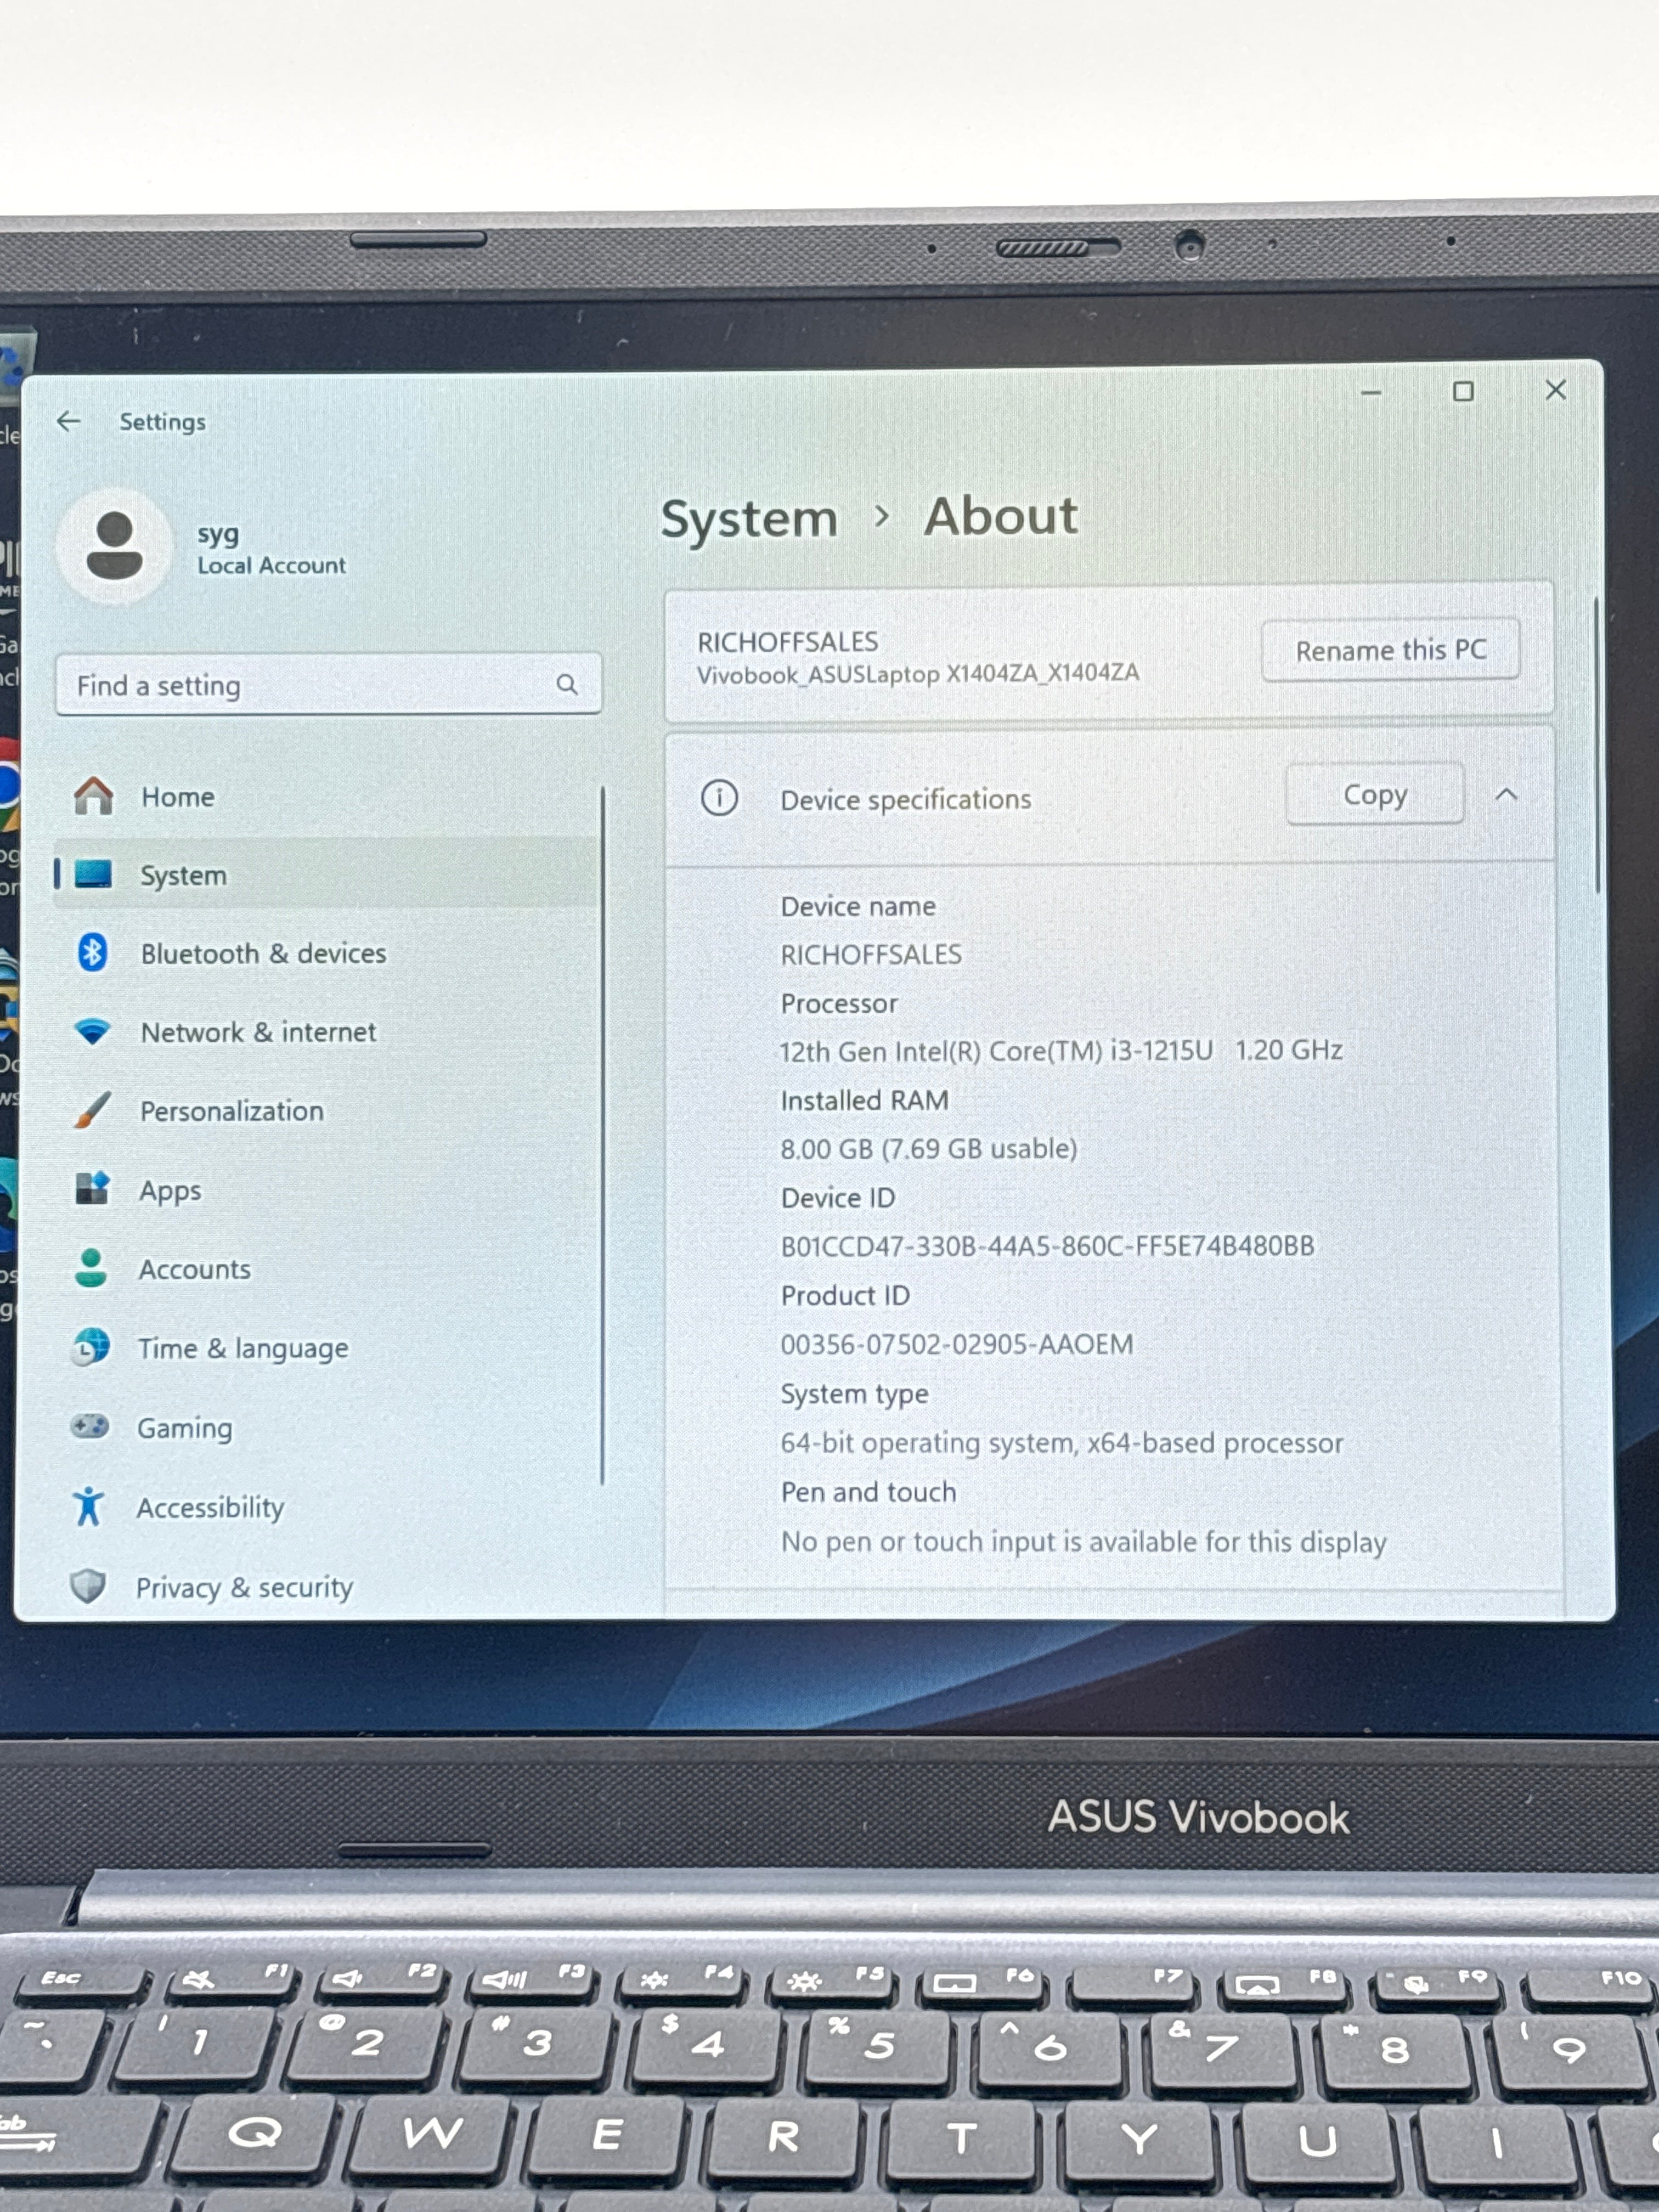Click the No pen or touch input text
The image size is (1659, 2212).
pos(1084,1542)
